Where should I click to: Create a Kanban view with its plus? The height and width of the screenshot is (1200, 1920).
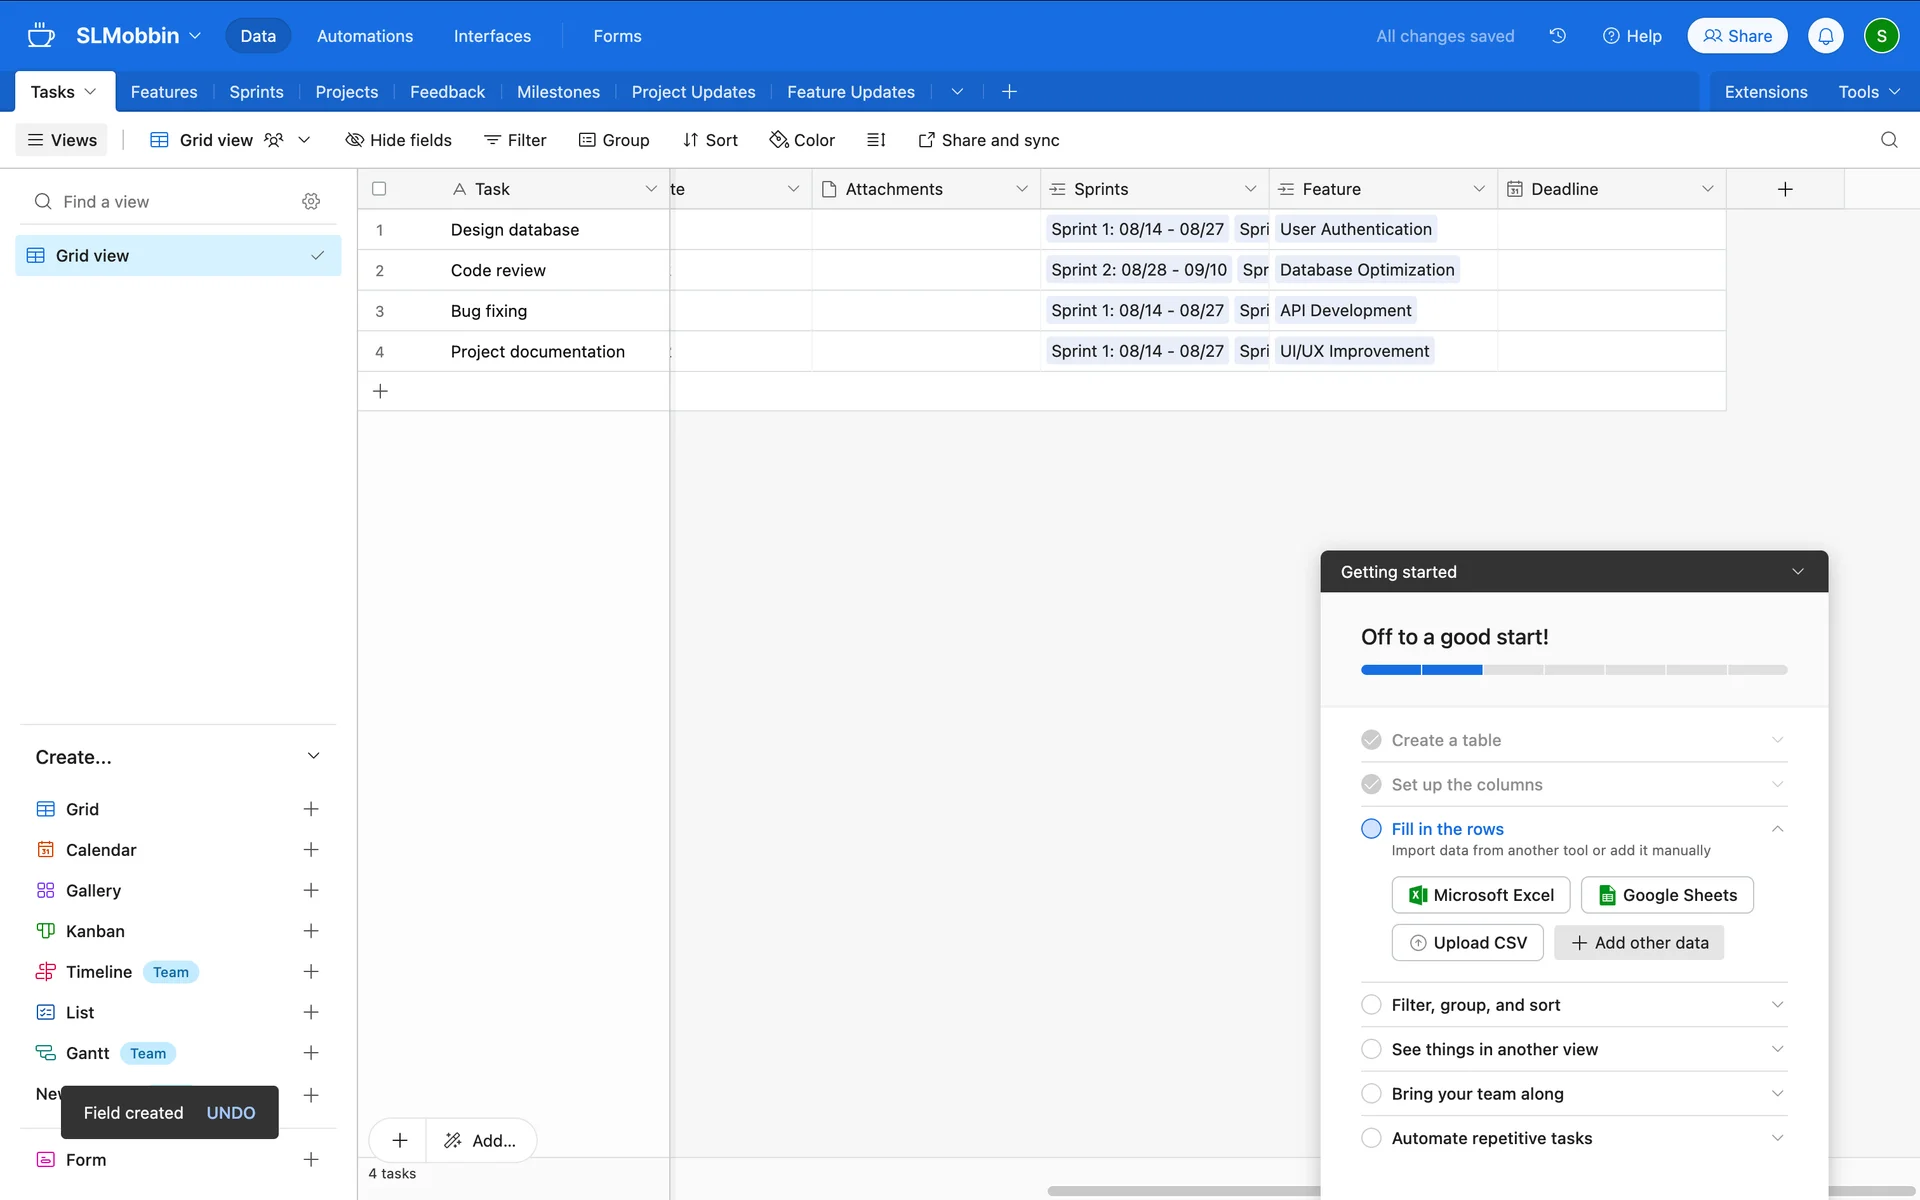click(311, 931)
